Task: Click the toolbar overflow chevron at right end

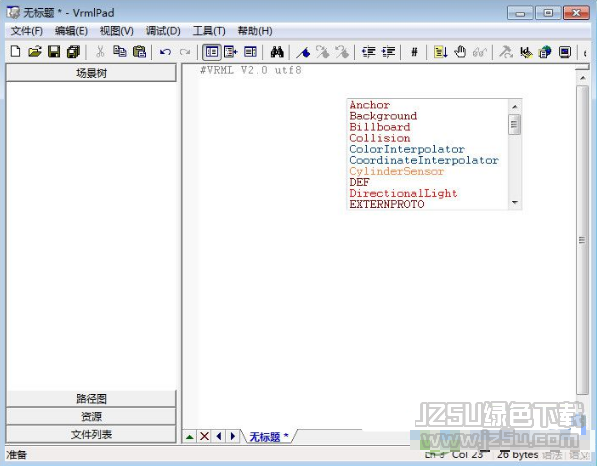Action: point(585,52)
